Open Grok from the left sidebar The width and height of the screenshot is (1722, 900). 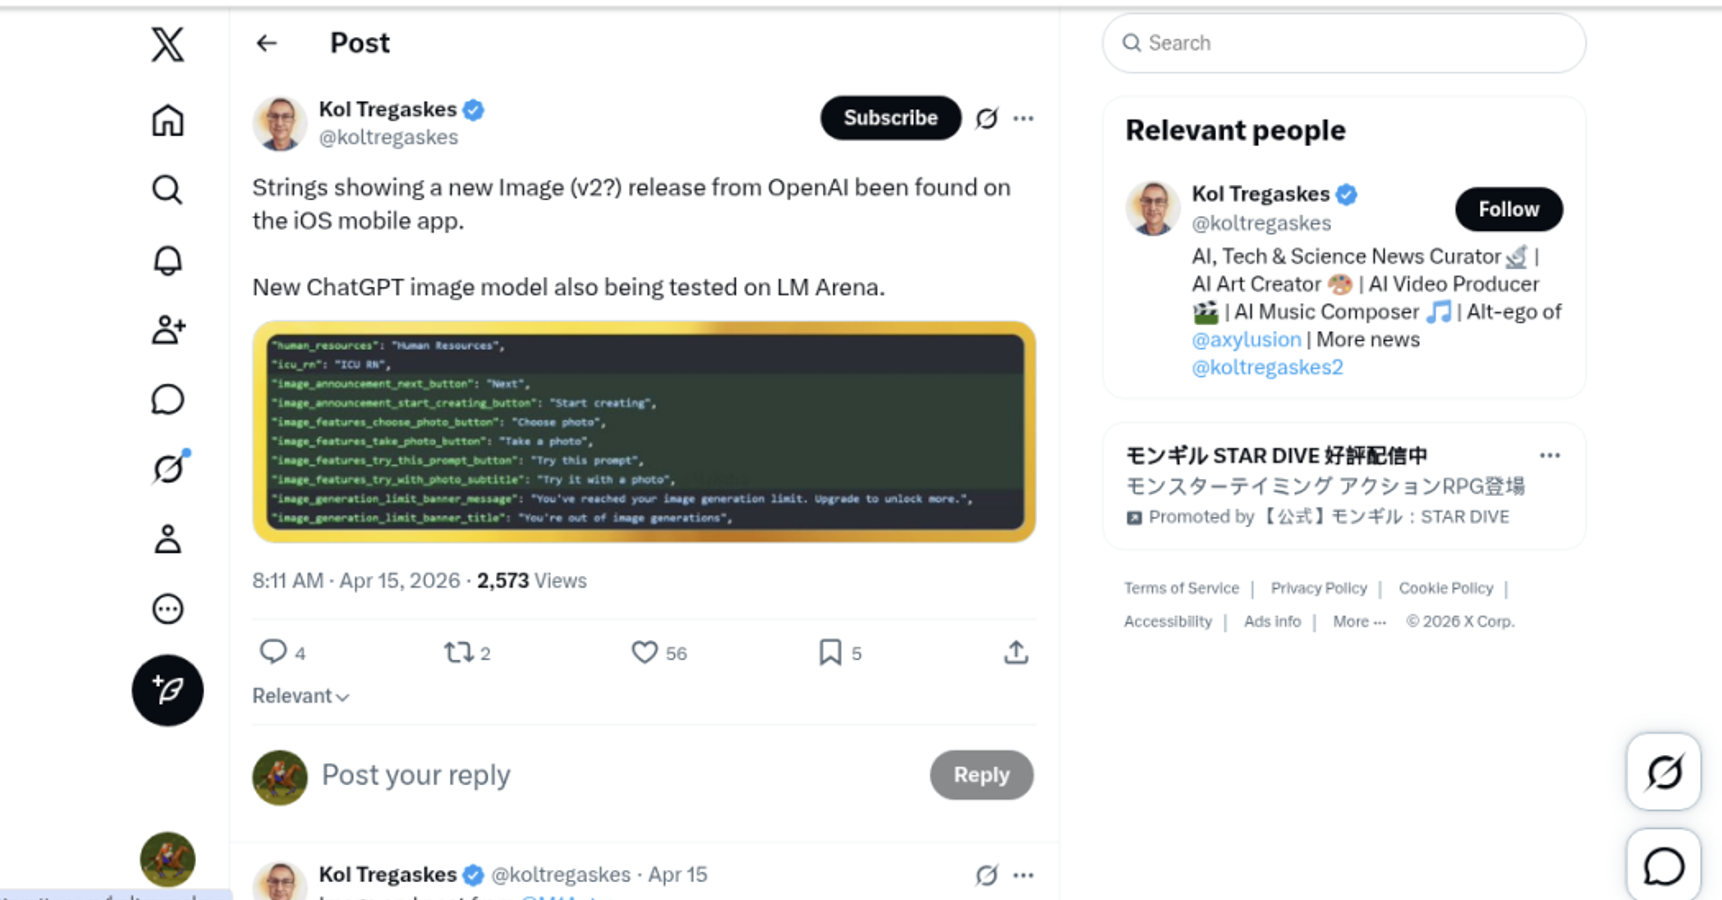point(168,468)
